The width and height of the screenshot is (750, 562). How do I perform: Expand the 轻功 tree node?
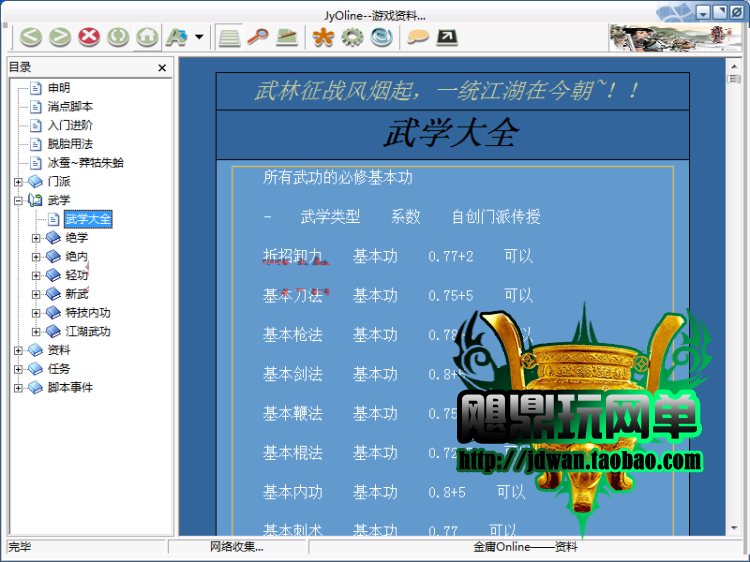pyautogui.click(x=36, y=275)
